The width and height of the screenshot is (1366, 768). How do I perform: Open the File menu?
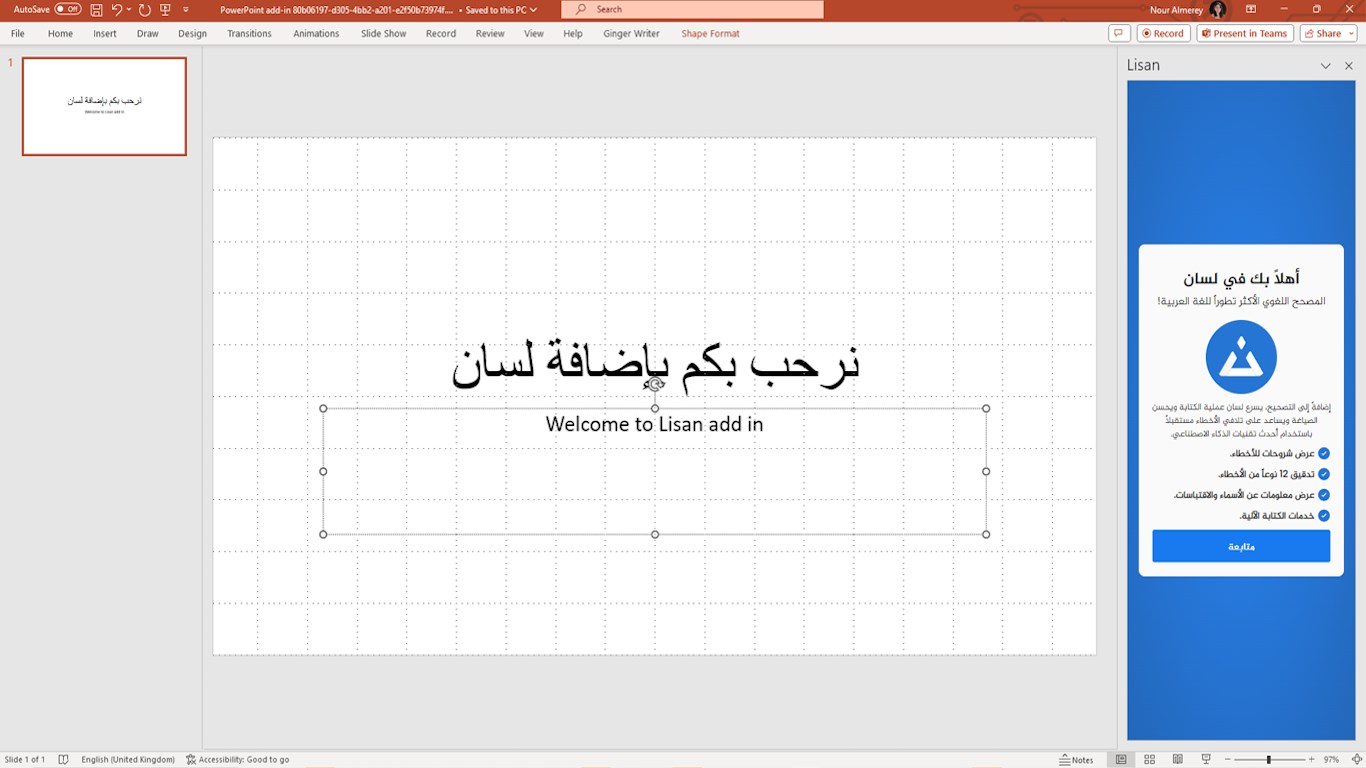coord(18,33)
